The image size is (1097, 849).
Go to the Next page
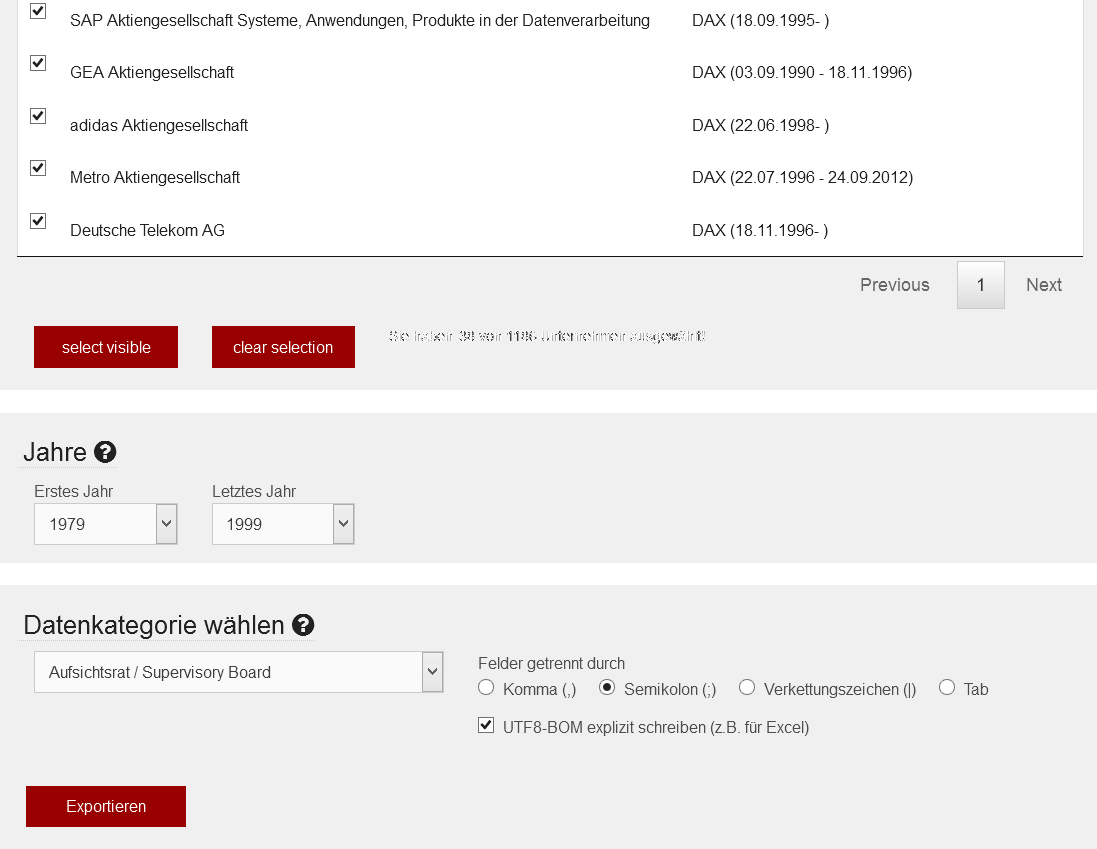pyautogui.click(x=1044, y=285)
